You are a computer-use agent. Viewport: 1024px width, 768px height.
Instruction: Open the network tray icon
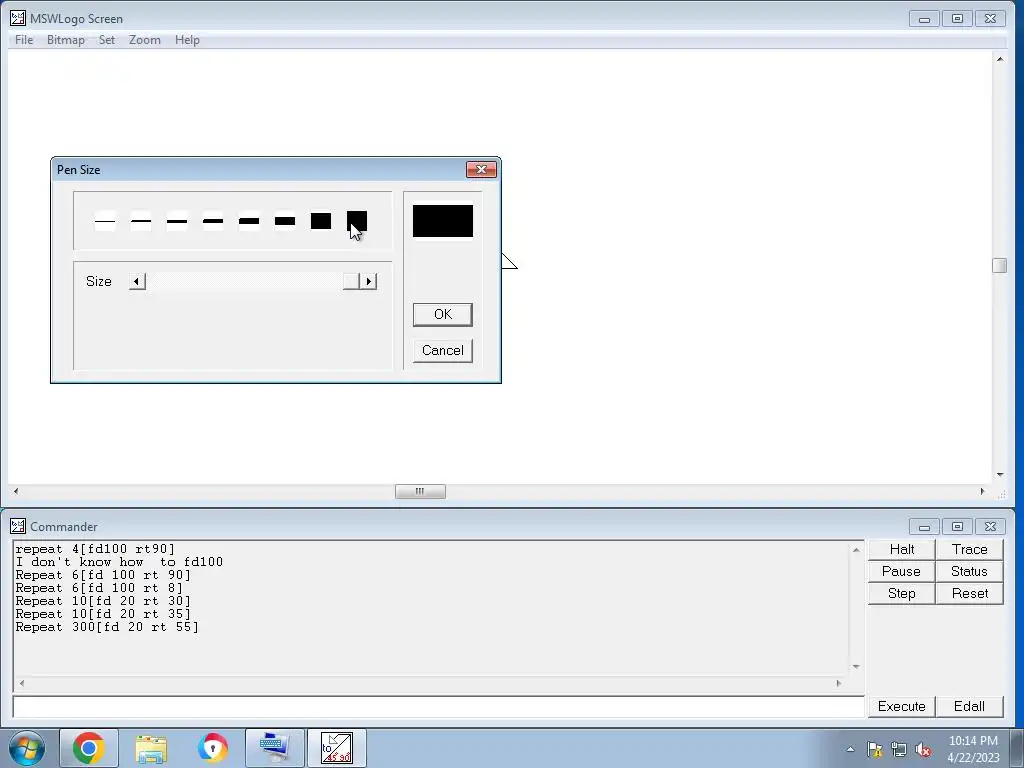coord(899,749)
